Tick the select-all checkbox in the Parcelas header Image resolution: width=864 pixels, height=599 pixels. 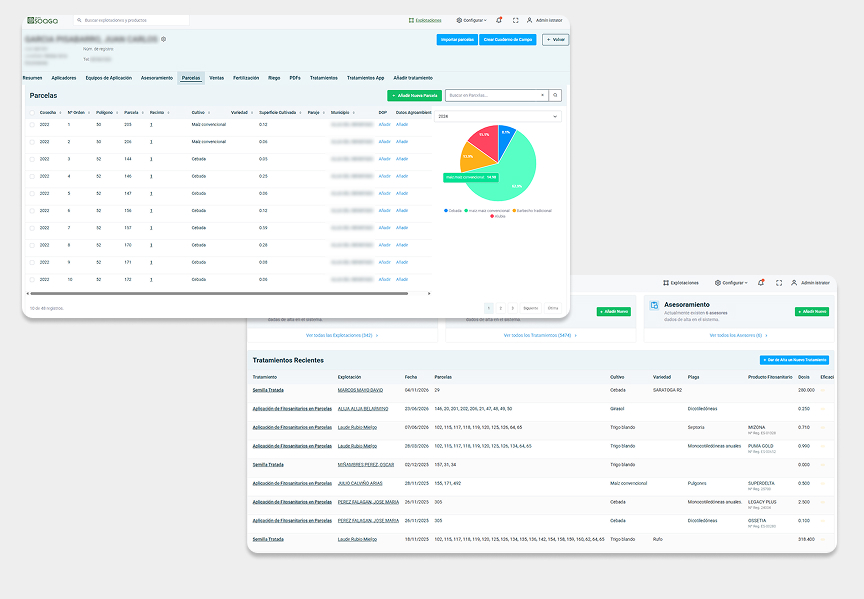point(31,113)
